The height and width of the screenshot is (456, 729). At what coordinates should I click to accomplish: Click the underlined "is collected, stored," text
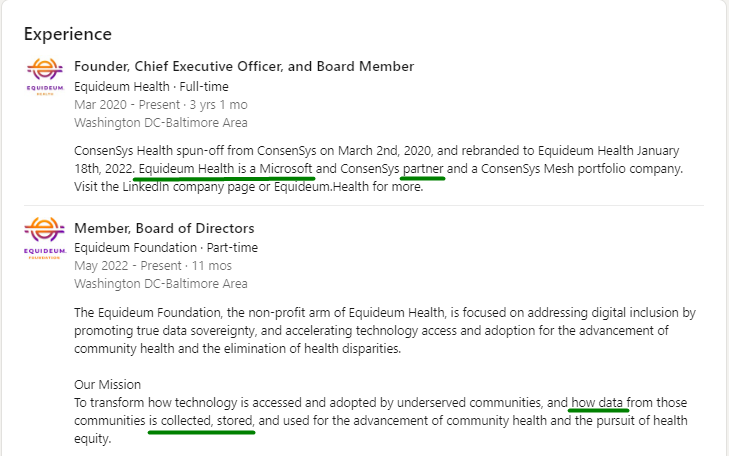coord(201,421)
